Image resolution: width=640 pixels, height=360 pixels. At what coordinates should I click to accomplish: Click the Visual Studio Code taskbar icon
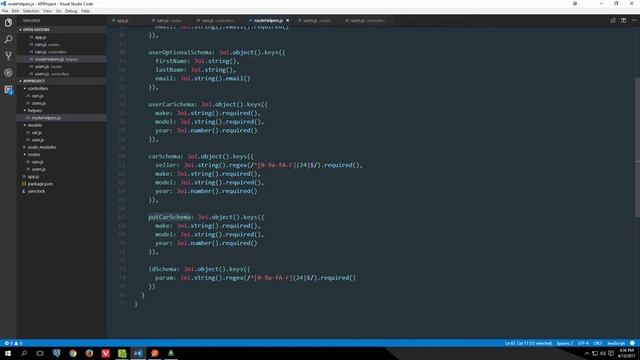tap(138, 353)
